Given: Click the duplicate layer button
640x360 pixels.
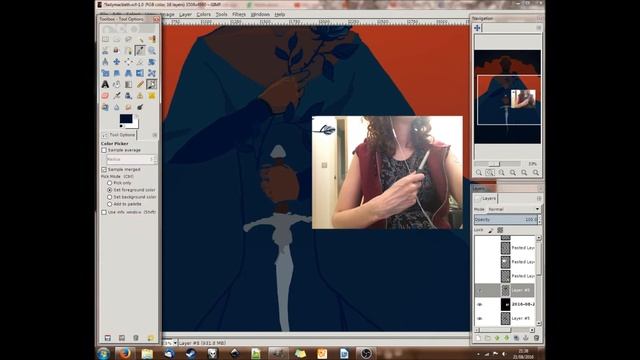Looking at the screenshot, I should coord(516,338).
